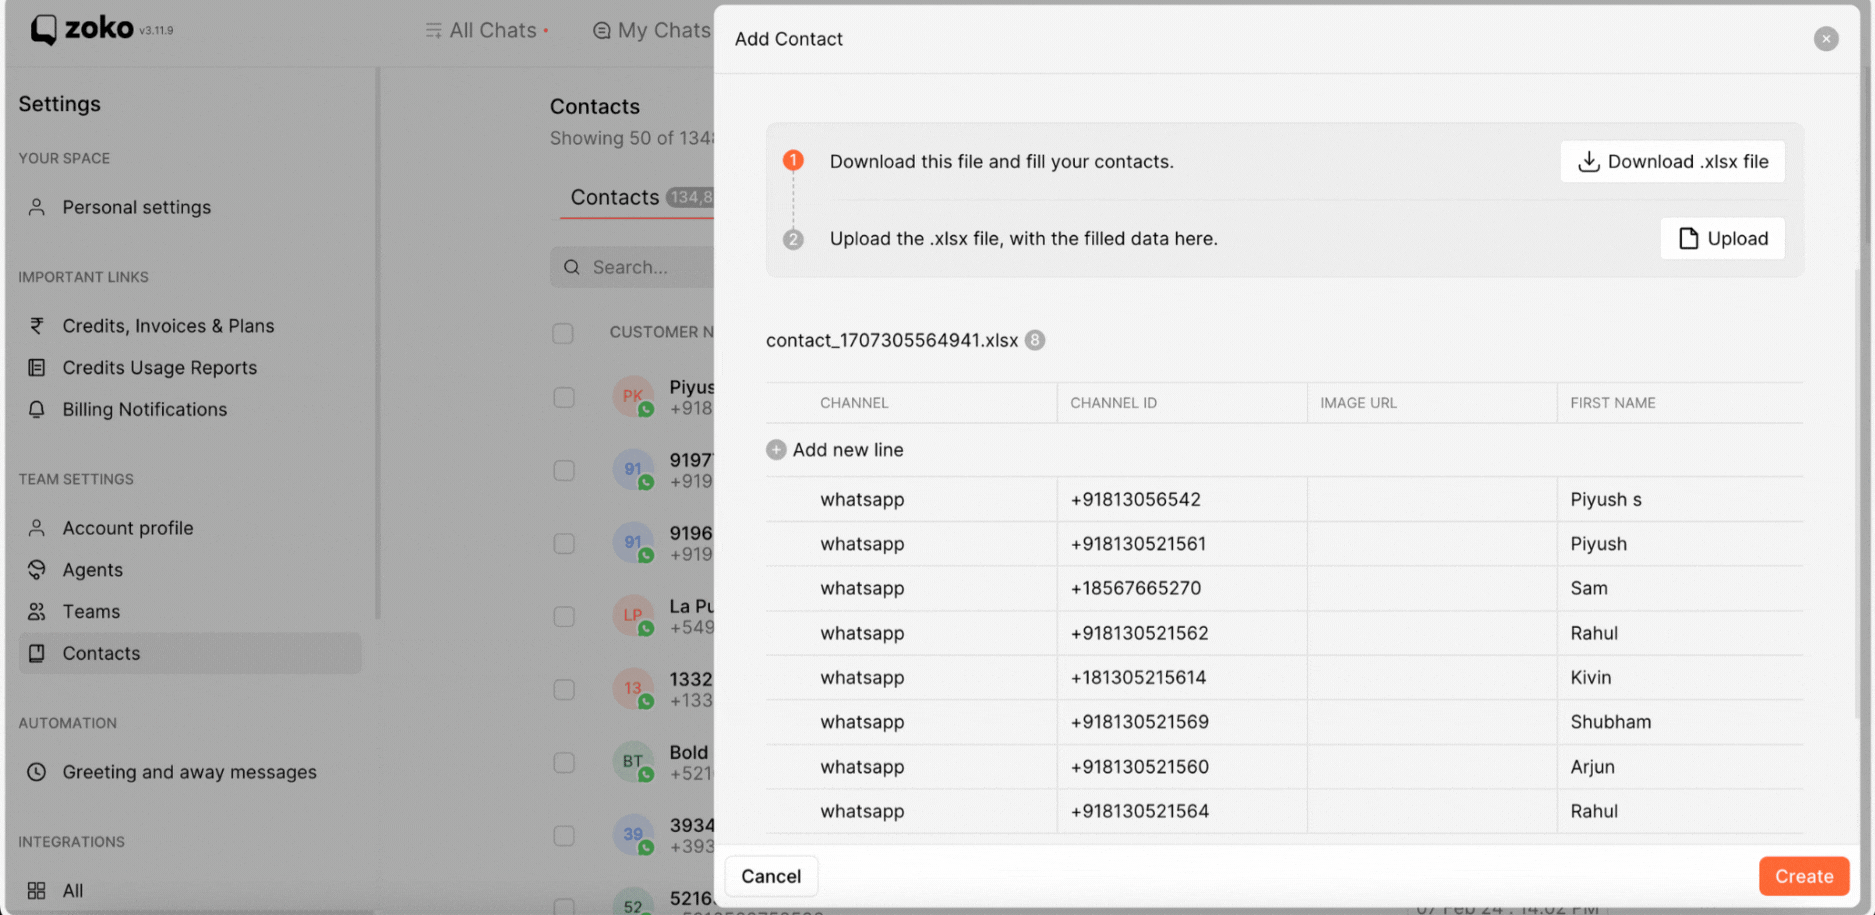Image resolution: width=1875 pixels, height=915 pixels.
Task: Click the whatsapp channel cell in Piyush s row
Action: pyautogui.click(x=912, y=499)
